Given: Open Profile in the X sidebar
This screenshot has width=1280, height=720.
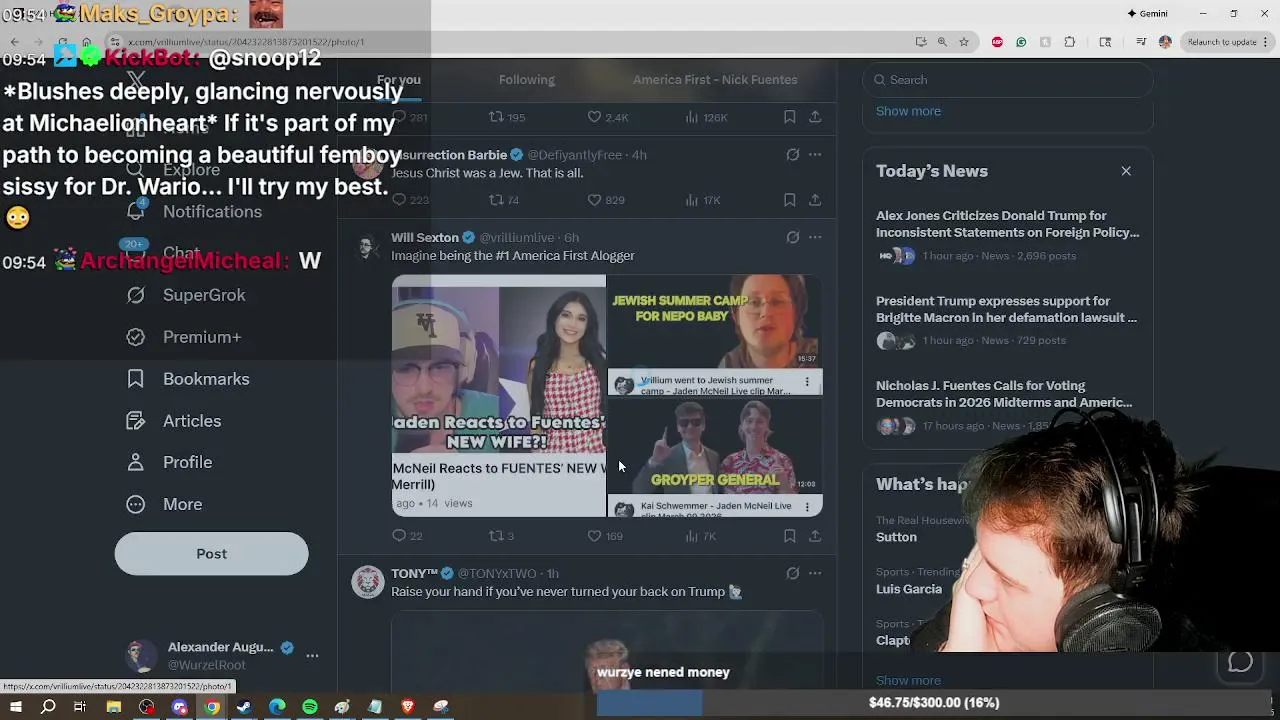Looking at the screenshot, I should 169,462.
